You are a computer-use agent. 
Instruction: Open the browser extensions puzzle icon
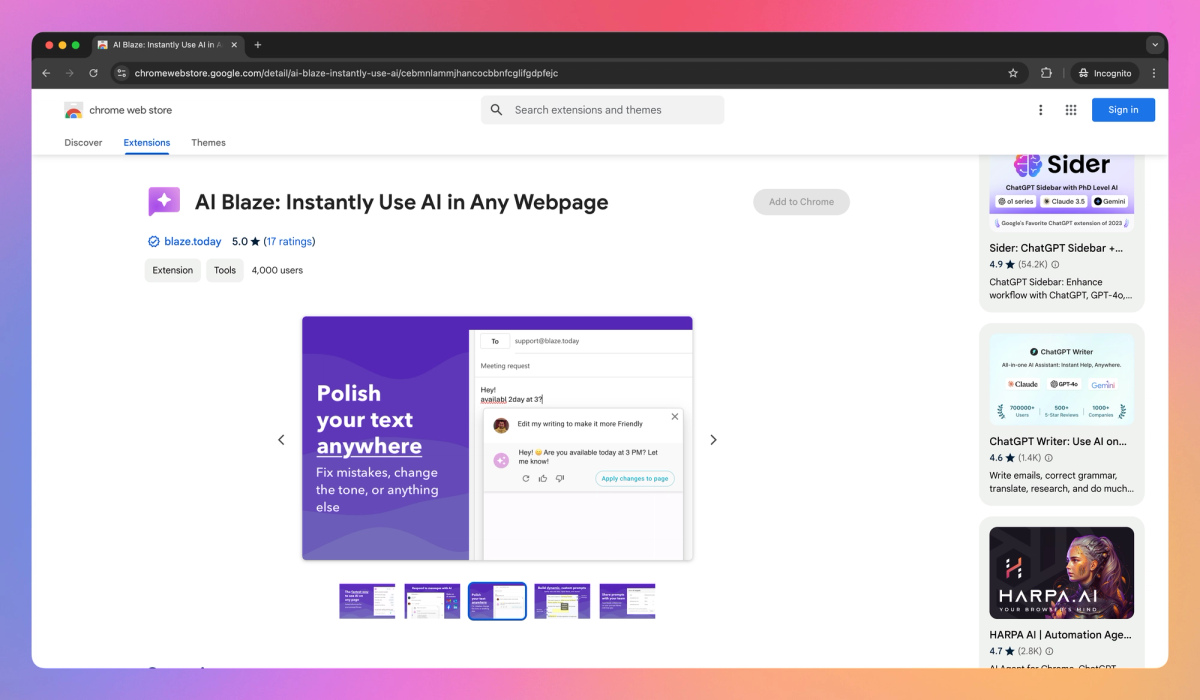click(x=1046, y=73)
